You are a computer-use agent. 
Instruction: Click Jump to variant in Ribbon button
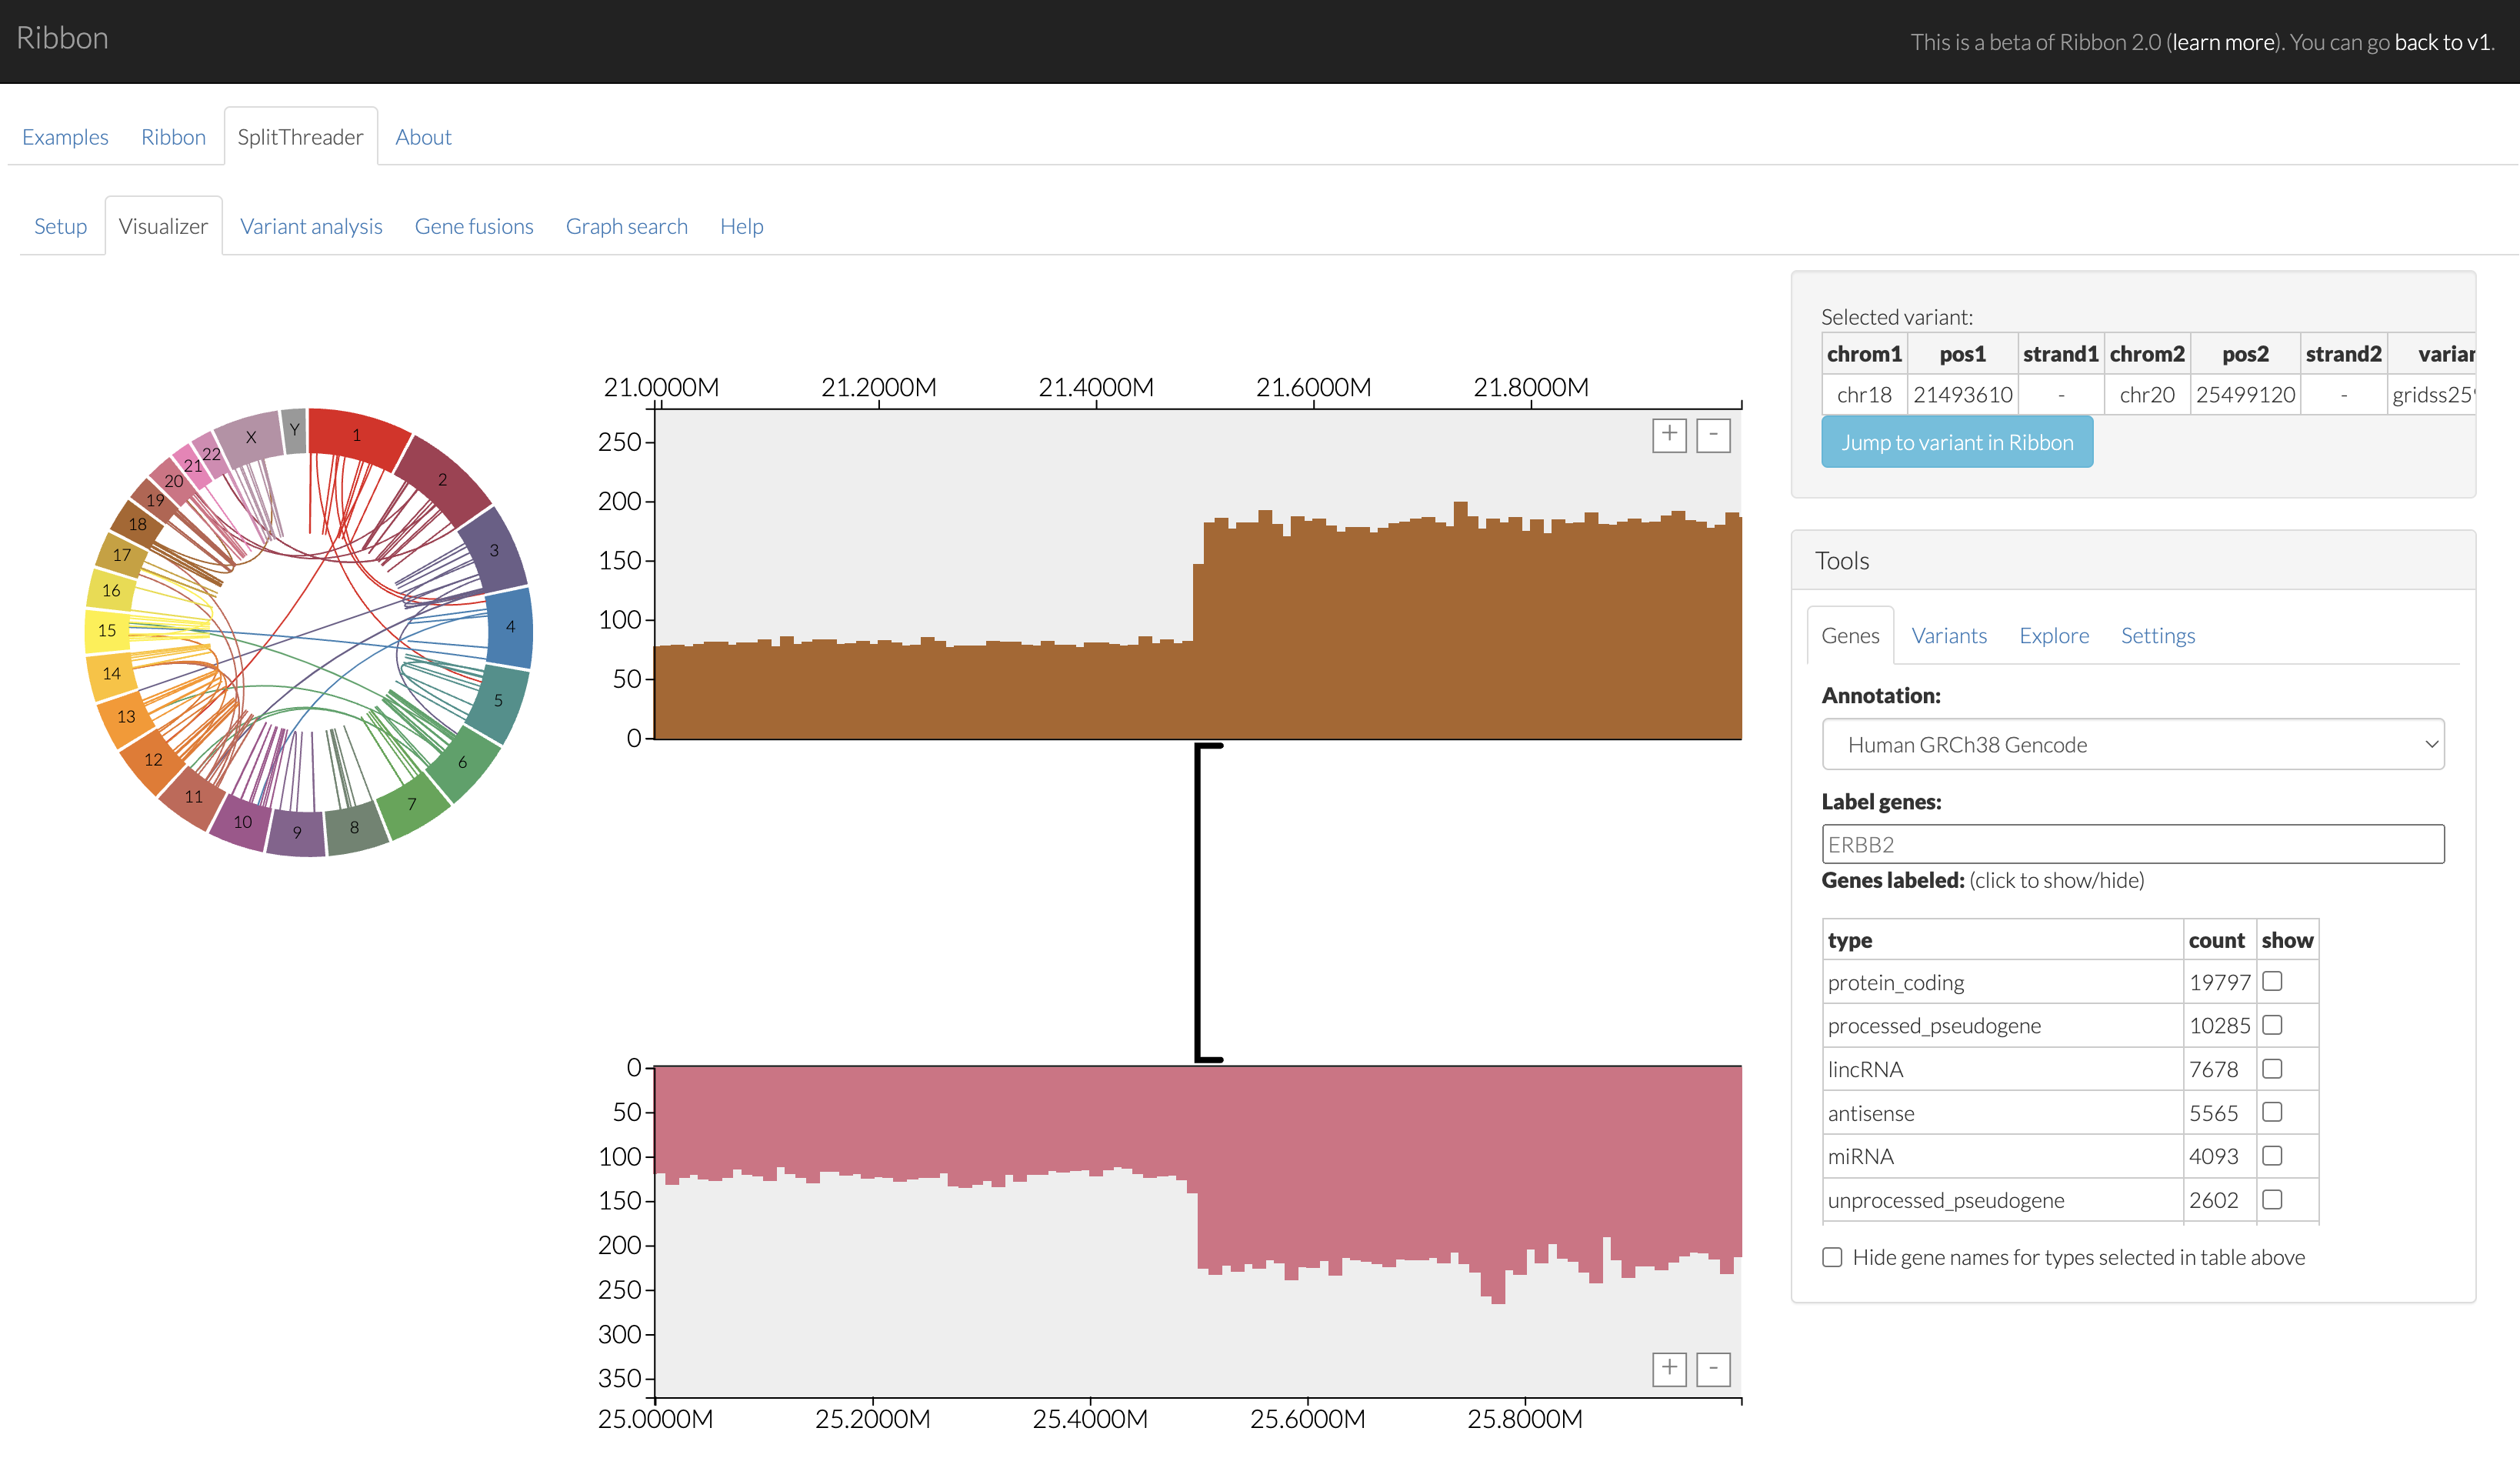(1956, 442)
